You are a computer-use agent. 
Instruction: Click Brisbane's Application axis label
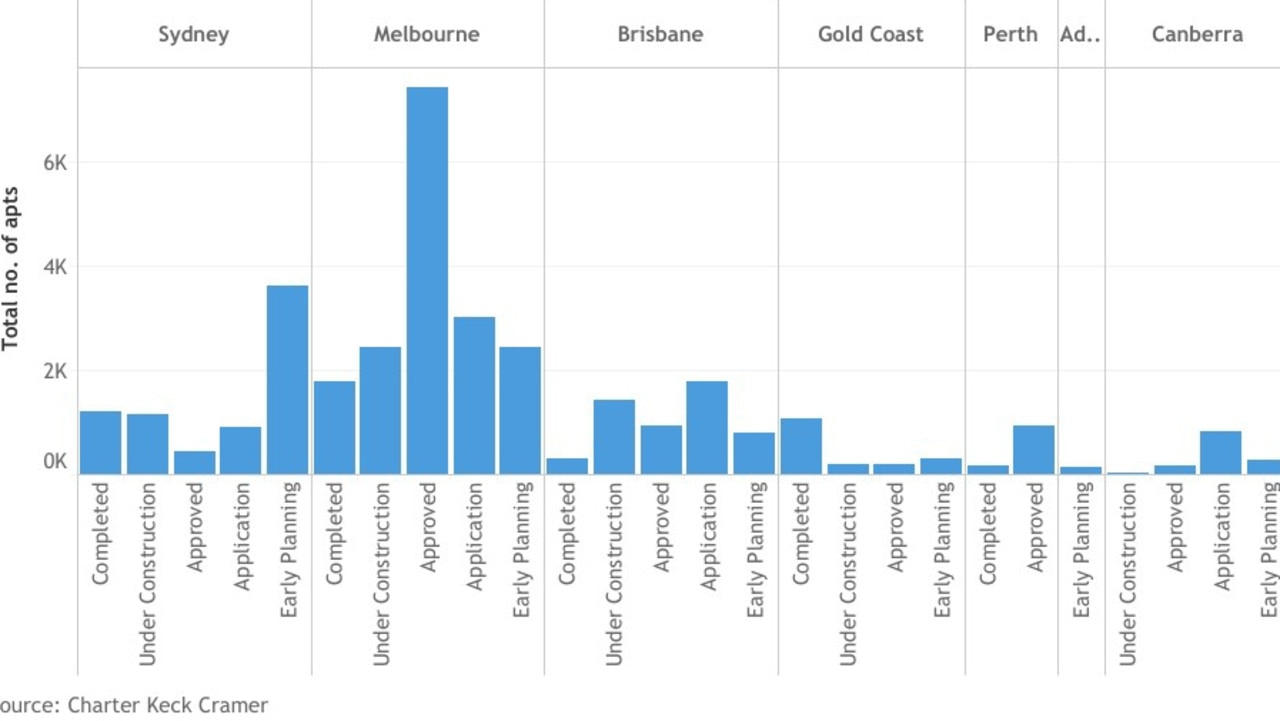[x=708, y=536]
